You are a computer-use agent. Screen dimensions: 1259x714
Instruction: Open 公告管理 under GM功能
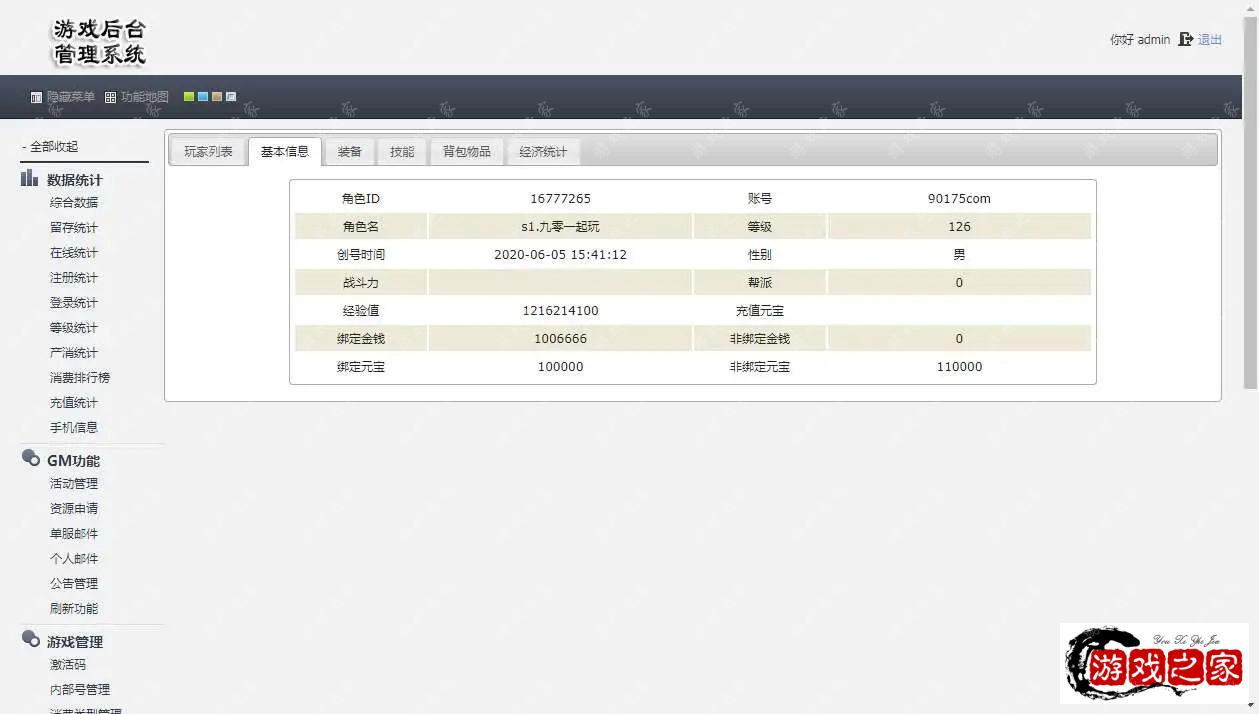74,584
